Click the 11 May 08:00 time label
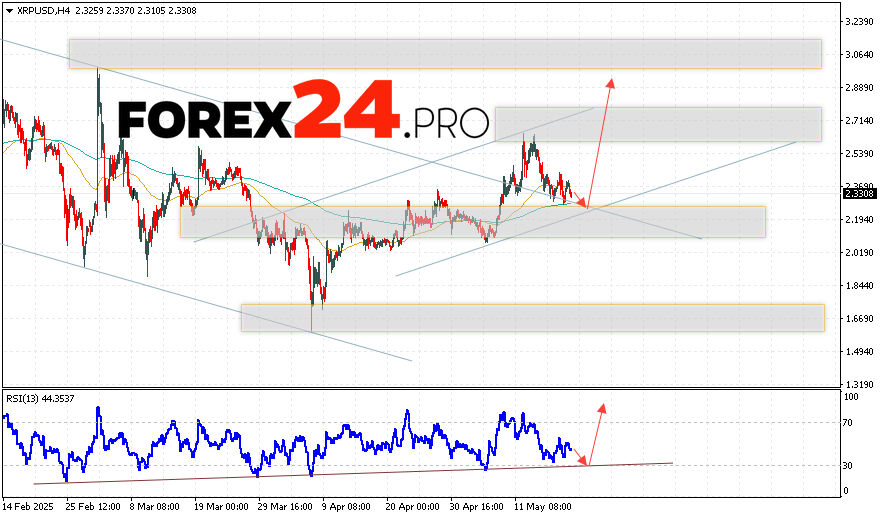This screenshot has width=881, height=518. click(x=544, y=507)
